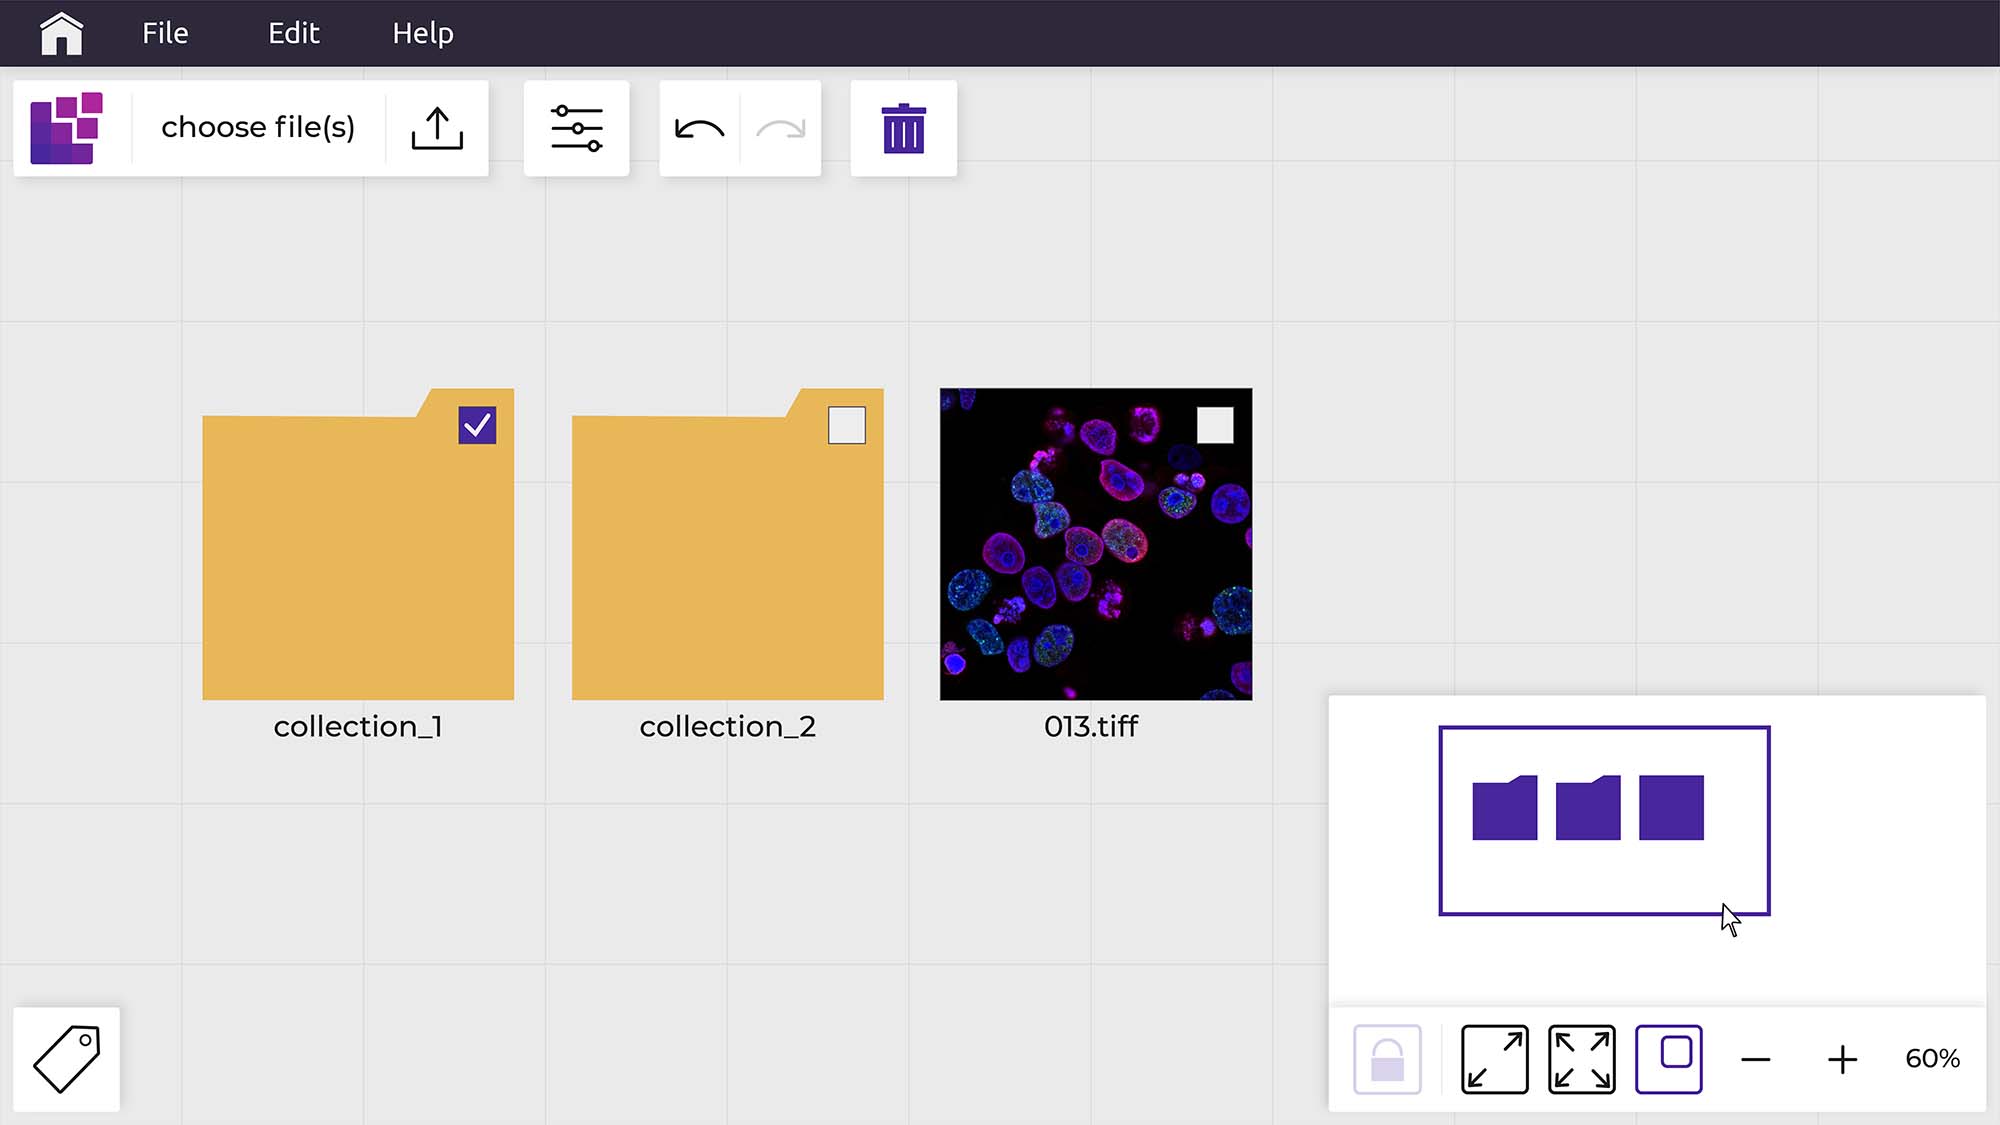Click the upload arrow icon
Screen dimensions: 2000x1125
click(437, 128)
